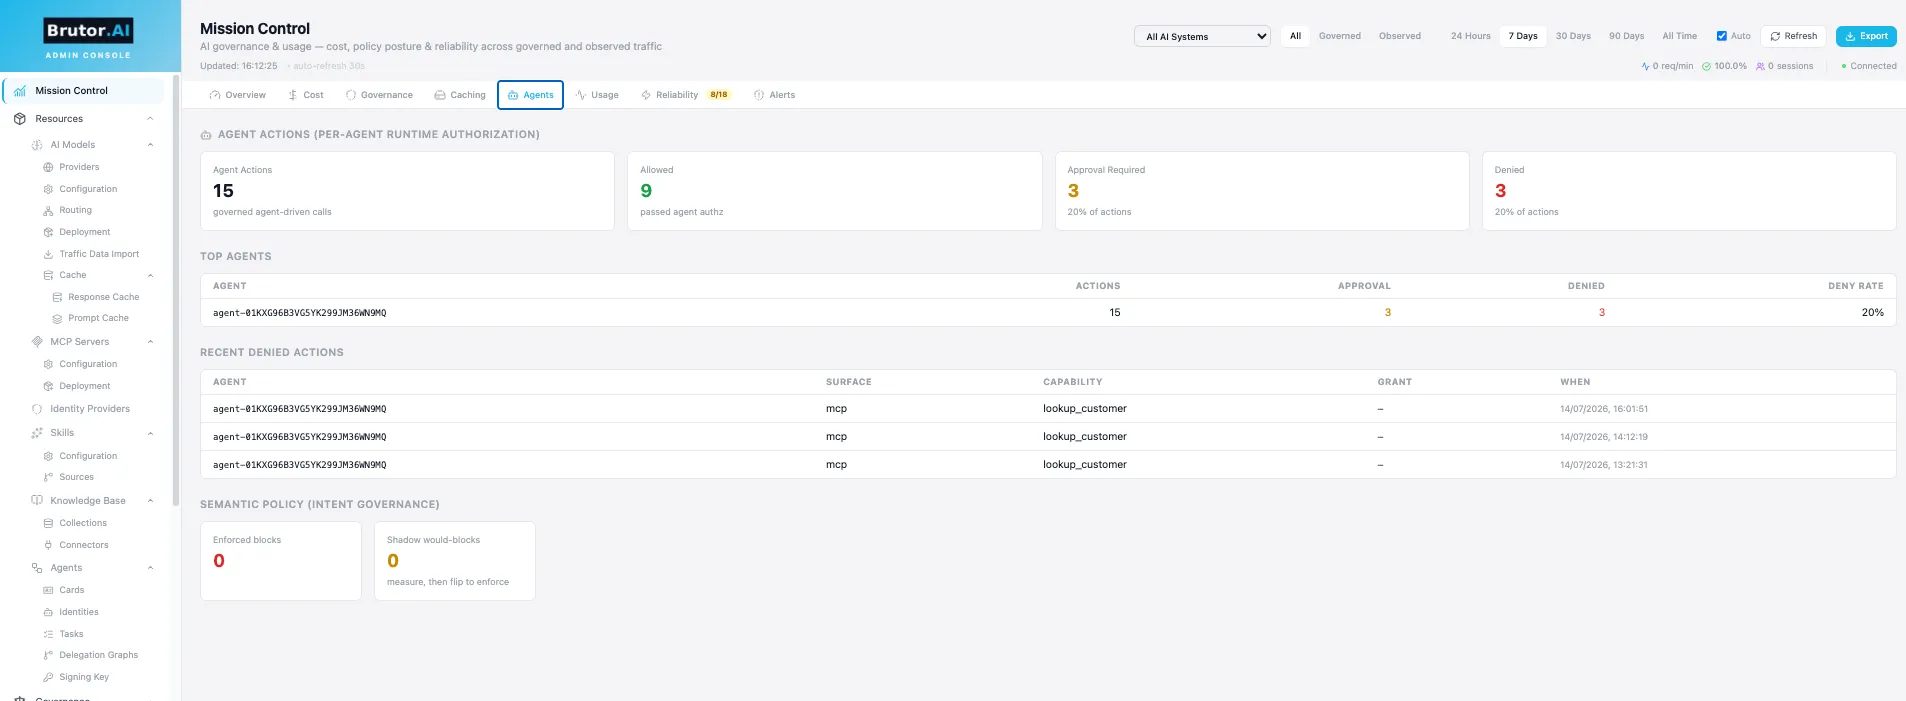Click the Resources cube icon

(20, 119)
